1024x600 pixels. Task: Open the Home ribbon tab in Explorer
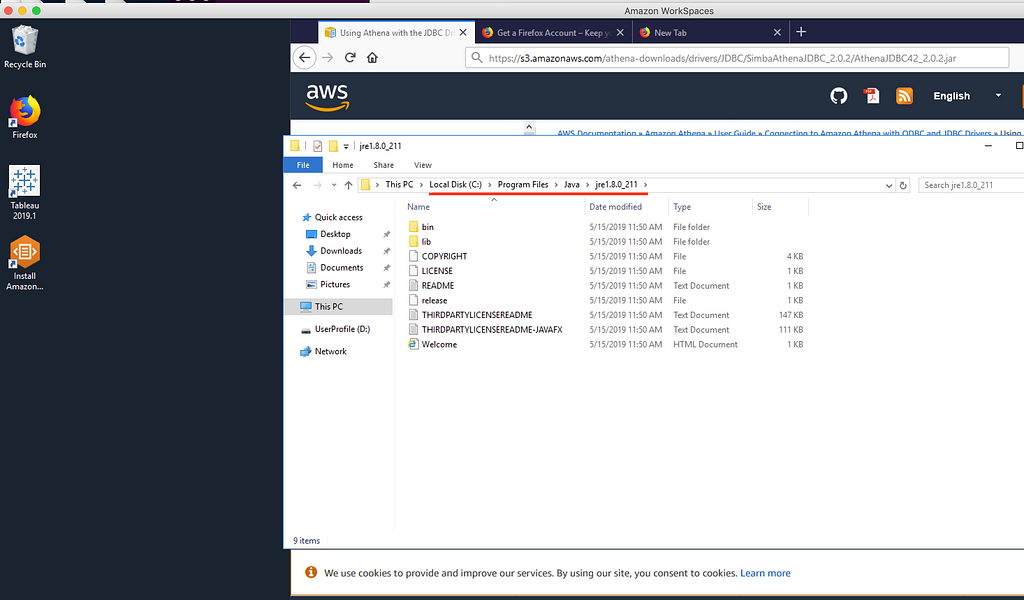pos(343,165)
